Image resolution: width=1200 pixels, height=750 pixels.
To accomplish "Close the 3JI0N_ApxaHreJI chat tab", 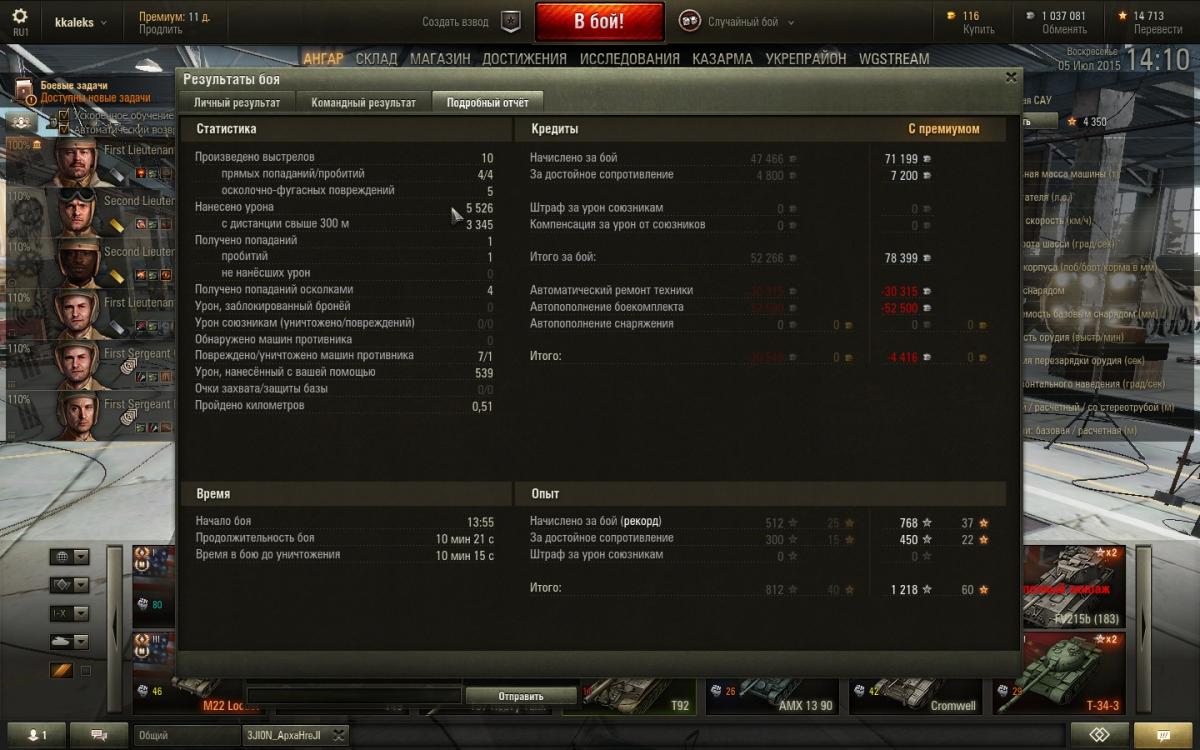I will tap(338, 735).
